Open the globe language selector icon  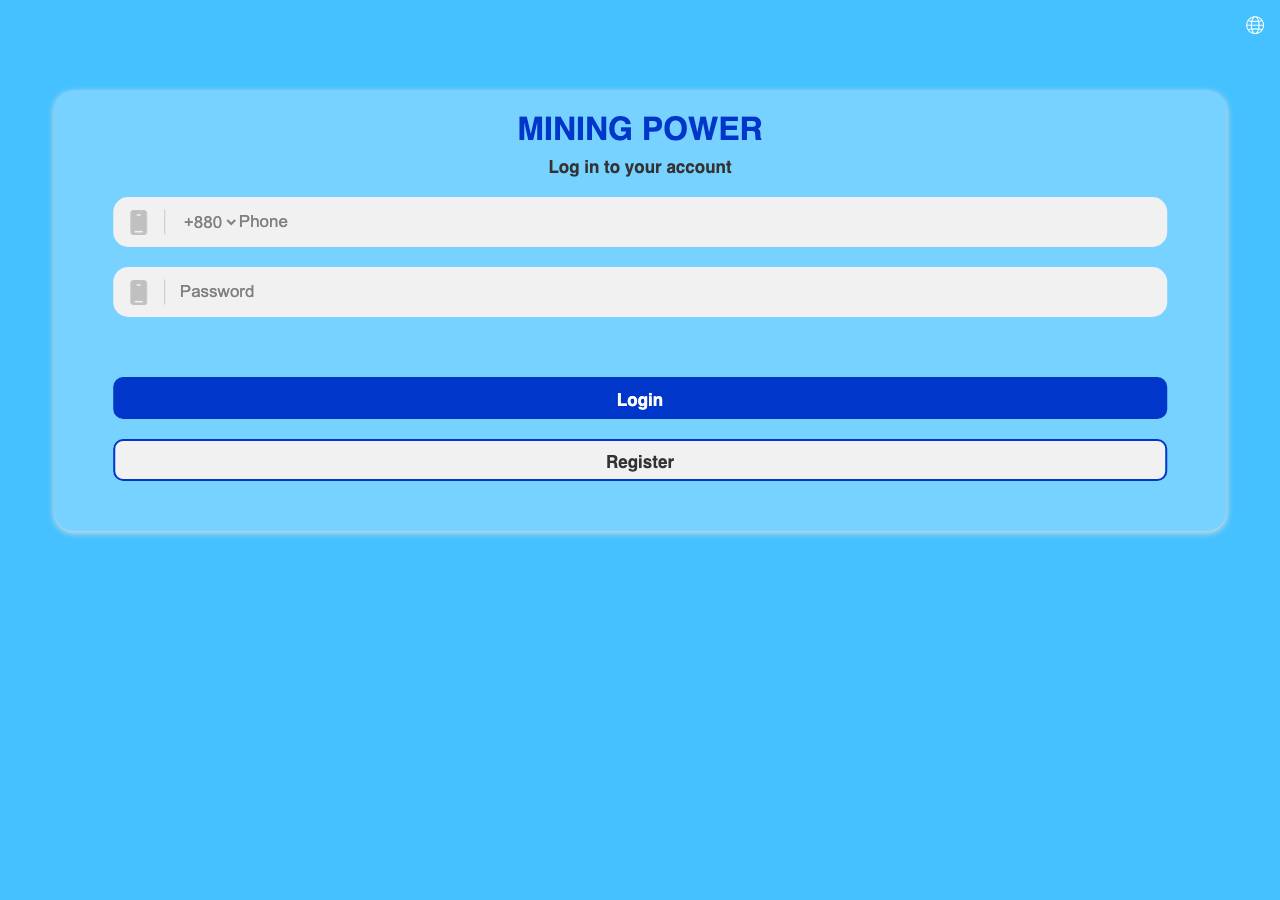pos(1255,25)
